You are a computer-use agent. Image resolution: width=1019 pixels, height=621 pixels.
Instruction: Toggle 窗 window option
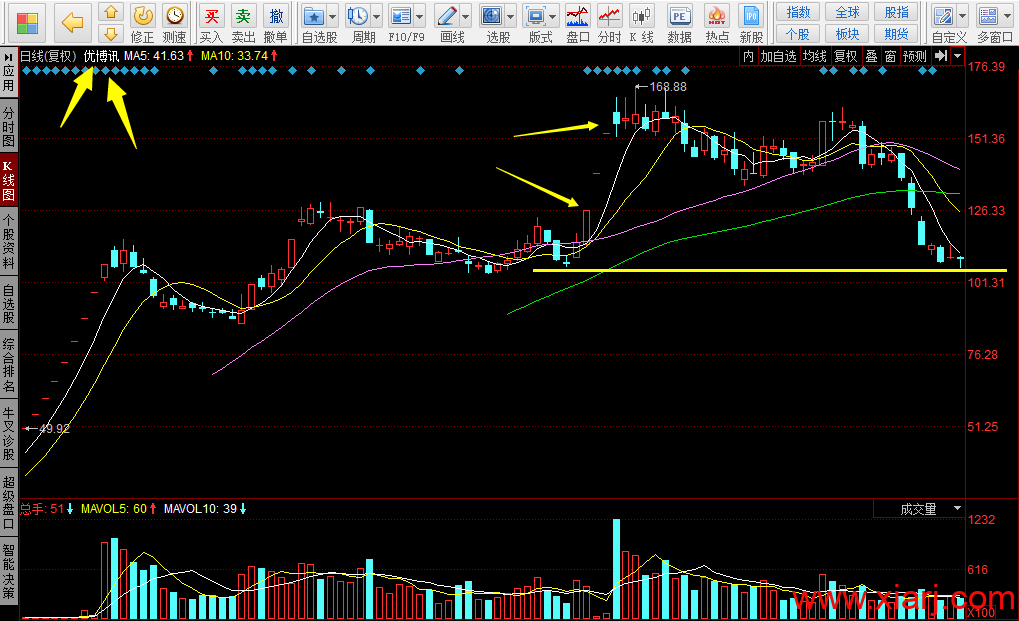click(x=890, y=57)
